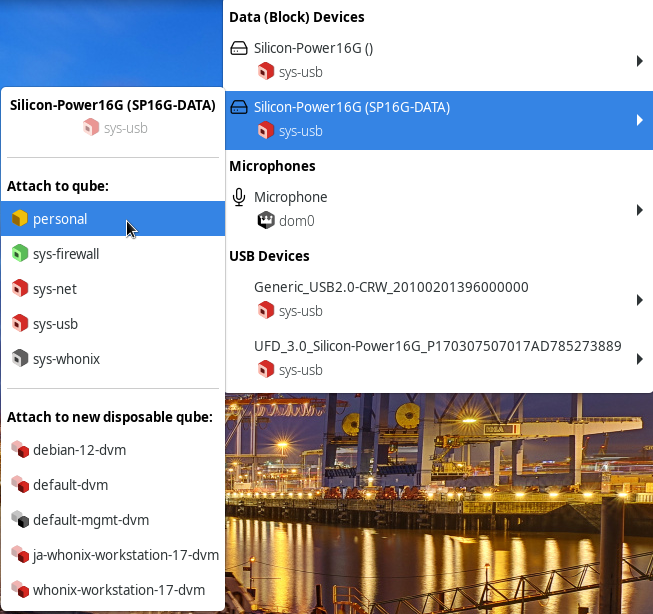The height and width of the screenshot is (614, 653).
Task: Select Generic_USB2.0-CRW_20100201396000000 USB device
Action: [439, 300]
